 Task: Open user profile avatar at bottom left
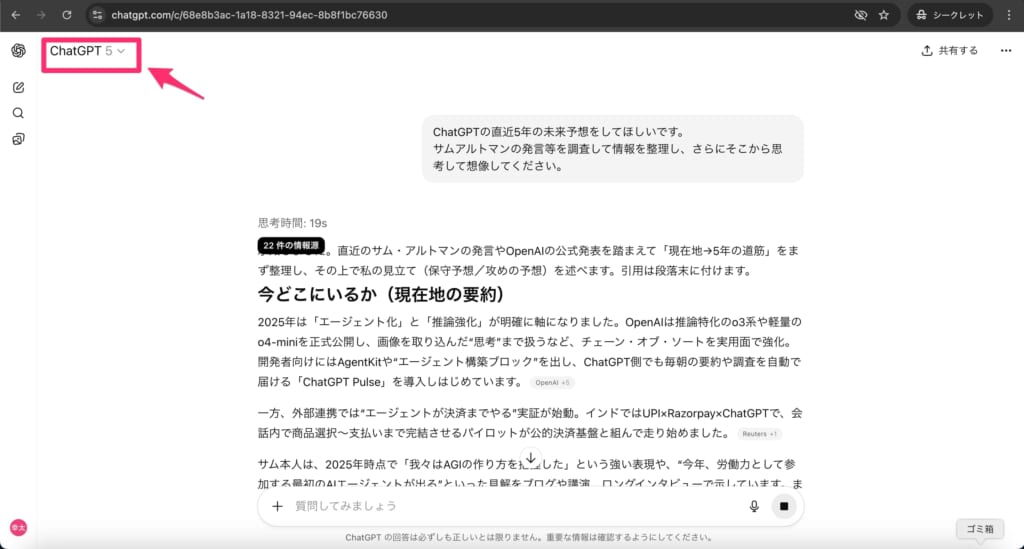(18, 527)
